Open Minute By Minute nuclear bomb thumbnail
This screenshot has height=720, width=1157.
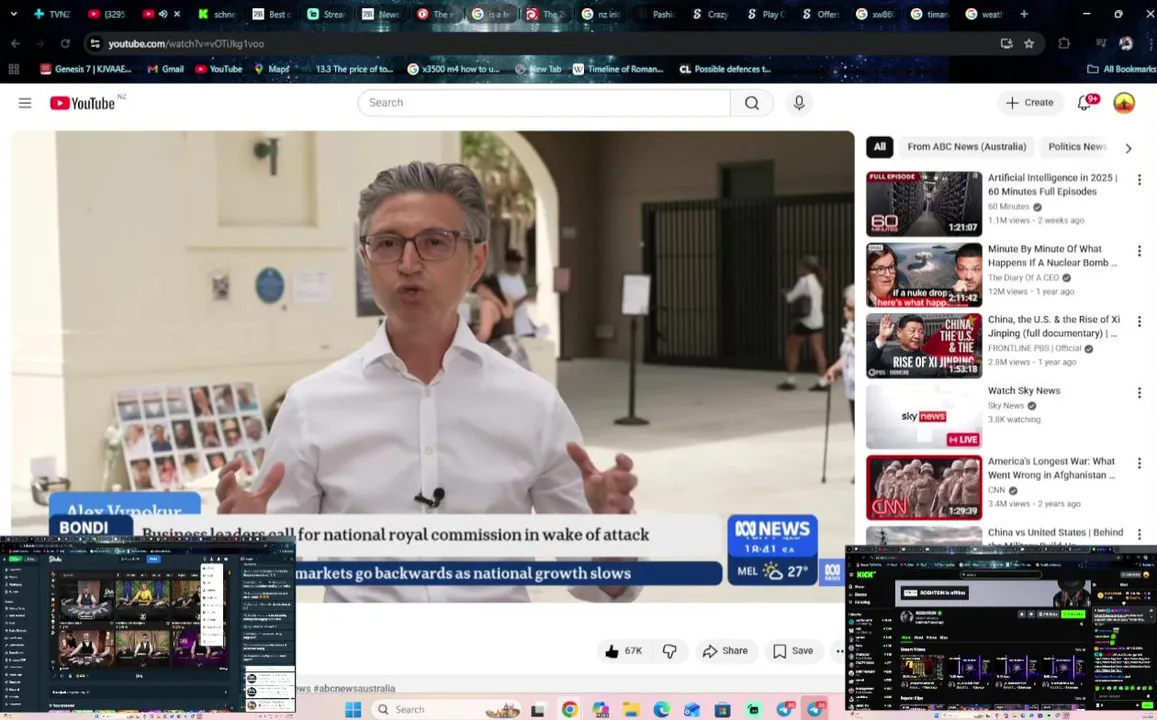coord(924,275)
